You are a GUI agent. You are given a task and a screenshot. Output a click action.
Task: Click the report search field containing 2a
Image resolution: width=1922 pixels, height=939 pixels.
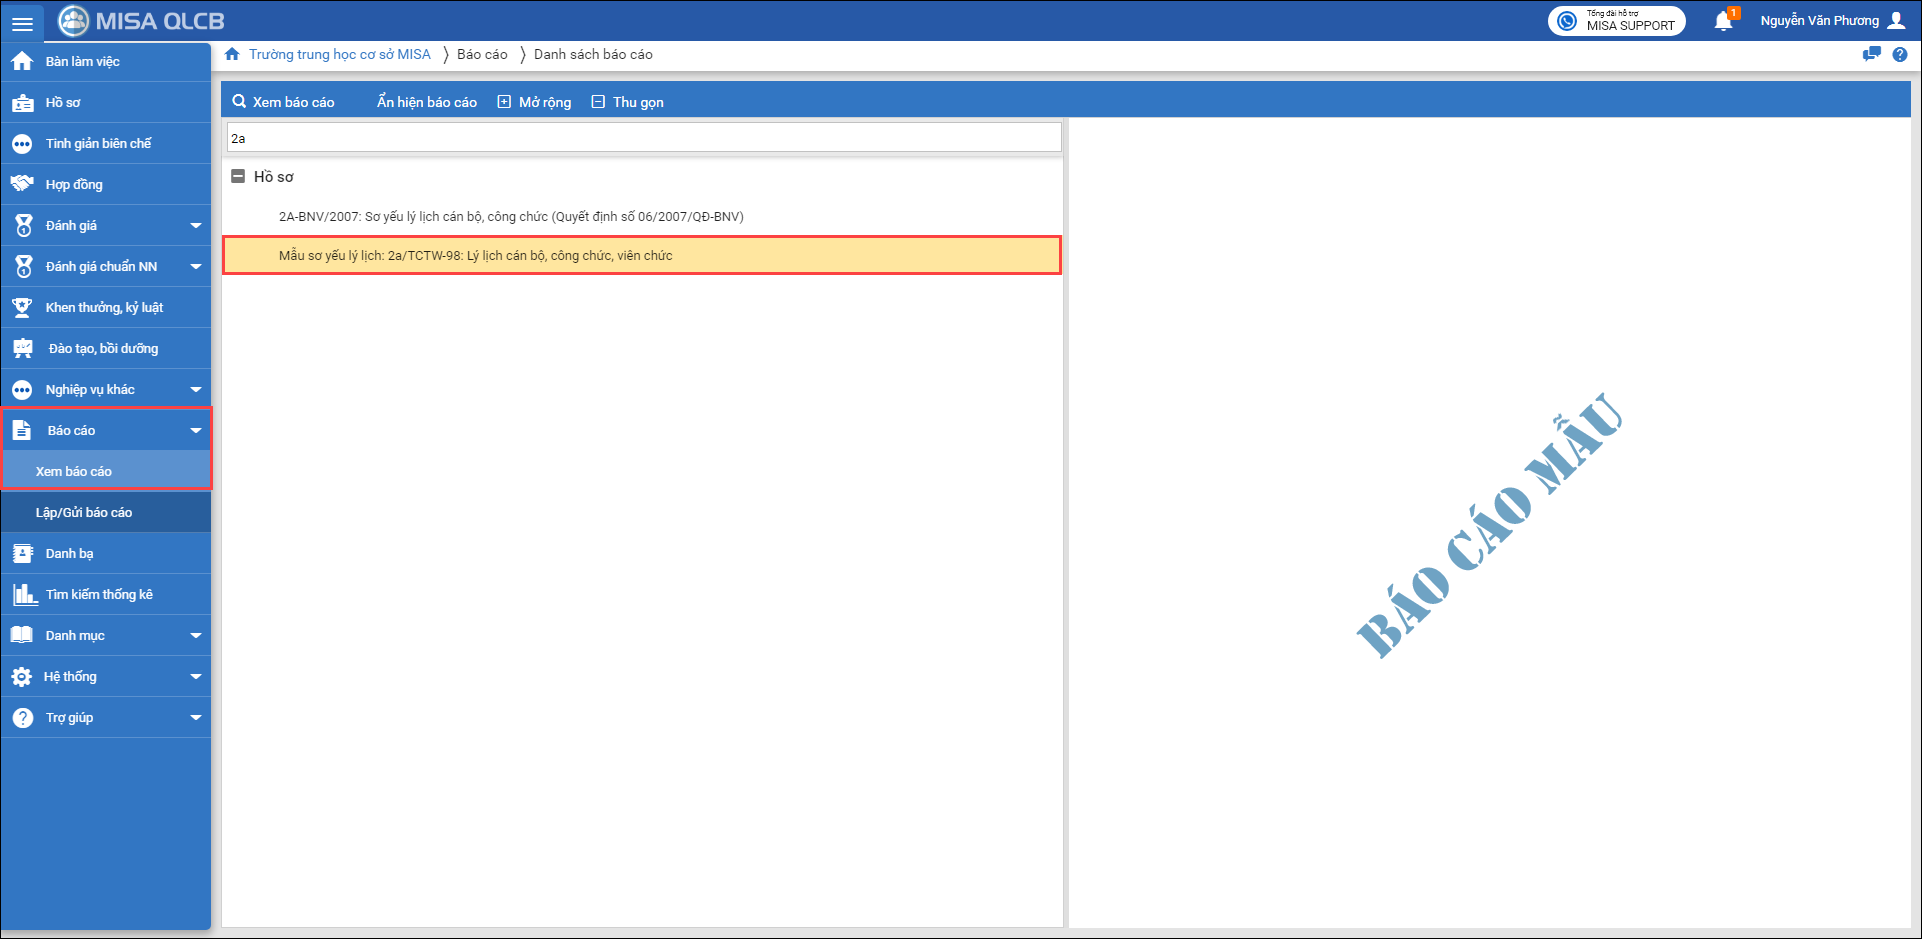click(x=644, y=138)
